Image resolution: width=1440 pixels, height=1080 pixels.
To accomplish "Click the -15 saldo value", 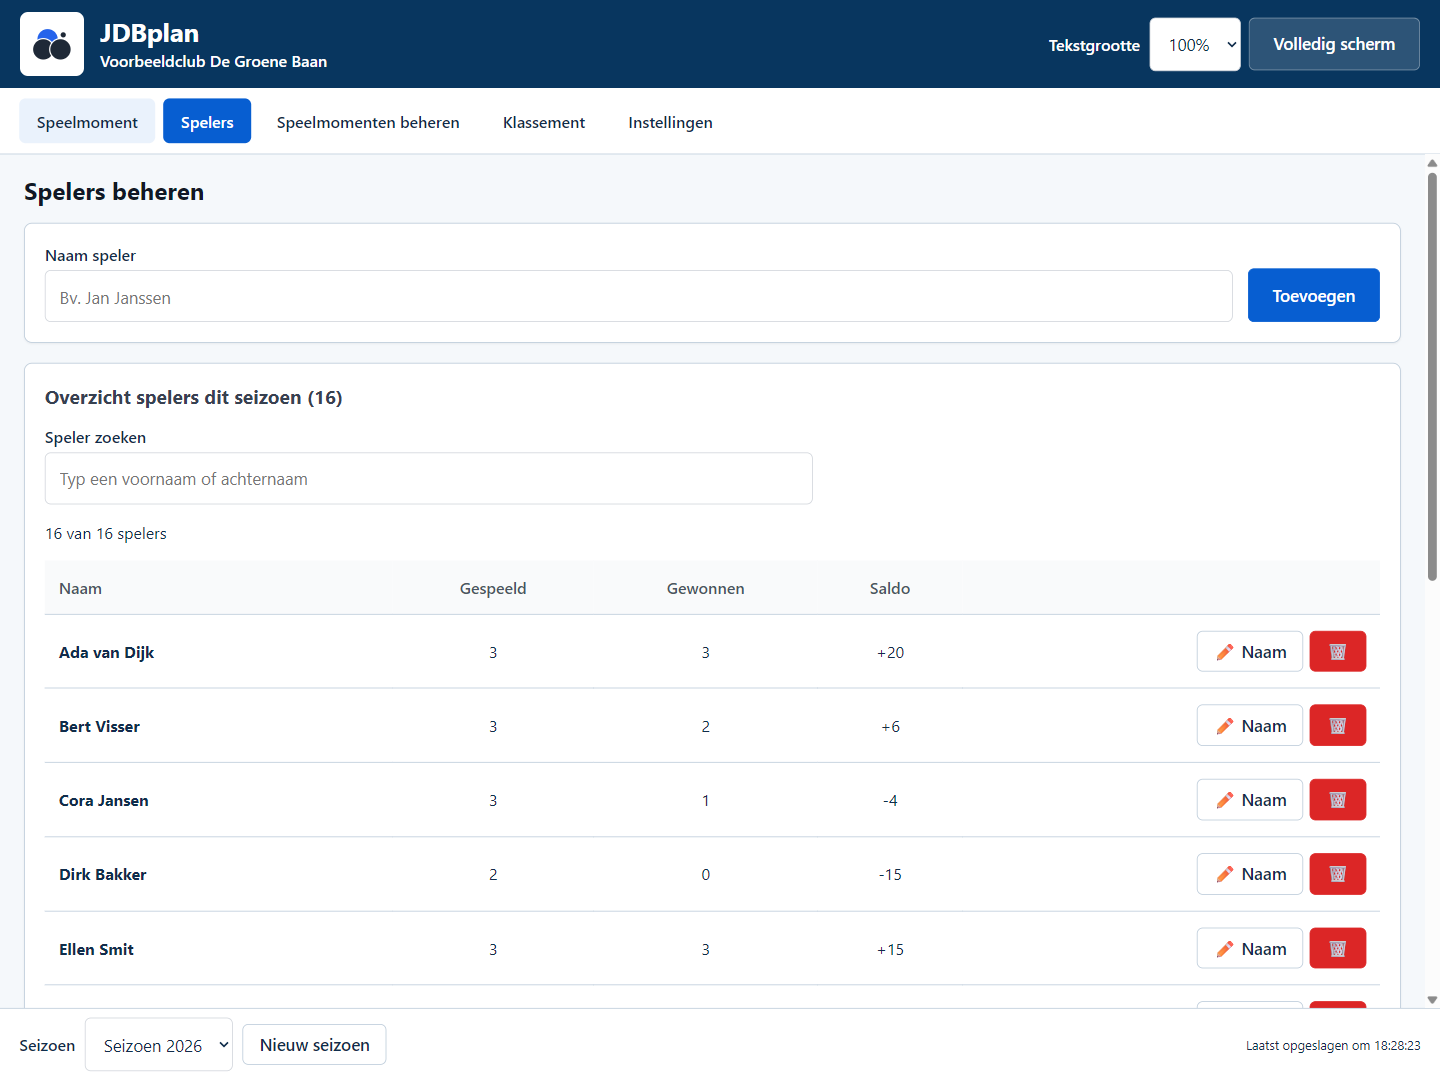I will pyautogui.click(x=890, y=874).
